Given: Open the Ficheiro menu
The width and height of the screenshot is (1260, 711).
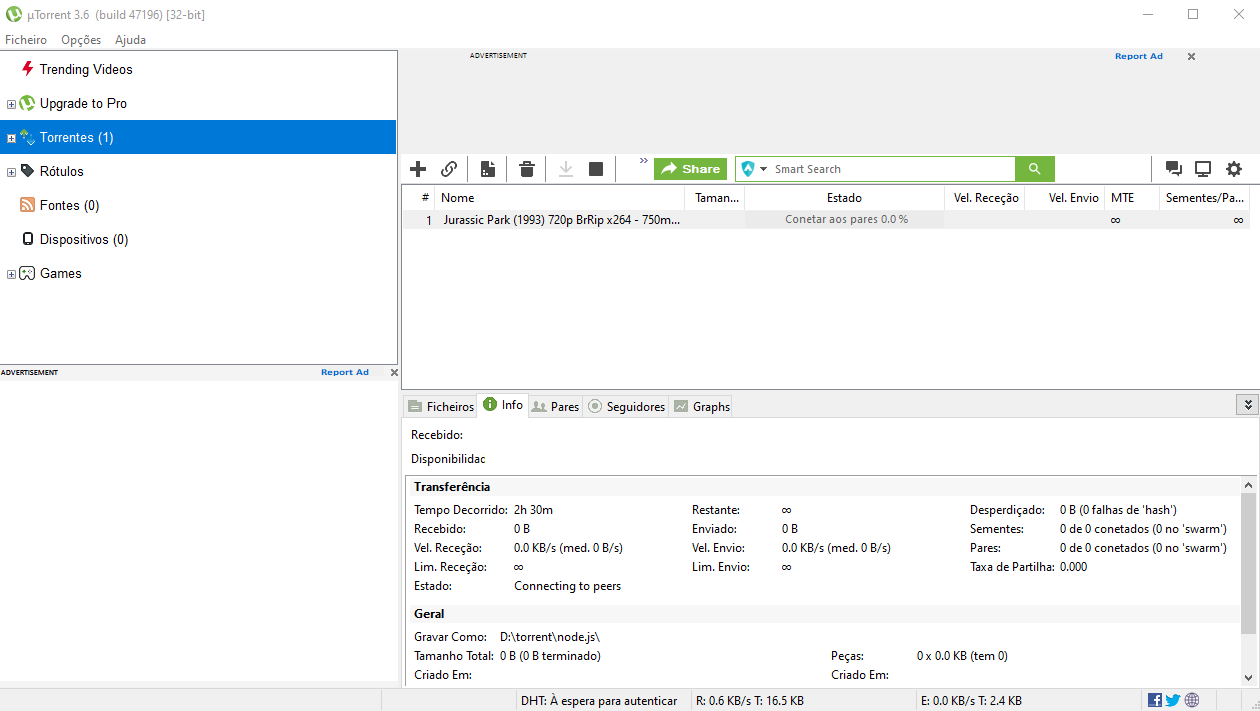Looking at the screenshot, I should (x=26, y=40).
